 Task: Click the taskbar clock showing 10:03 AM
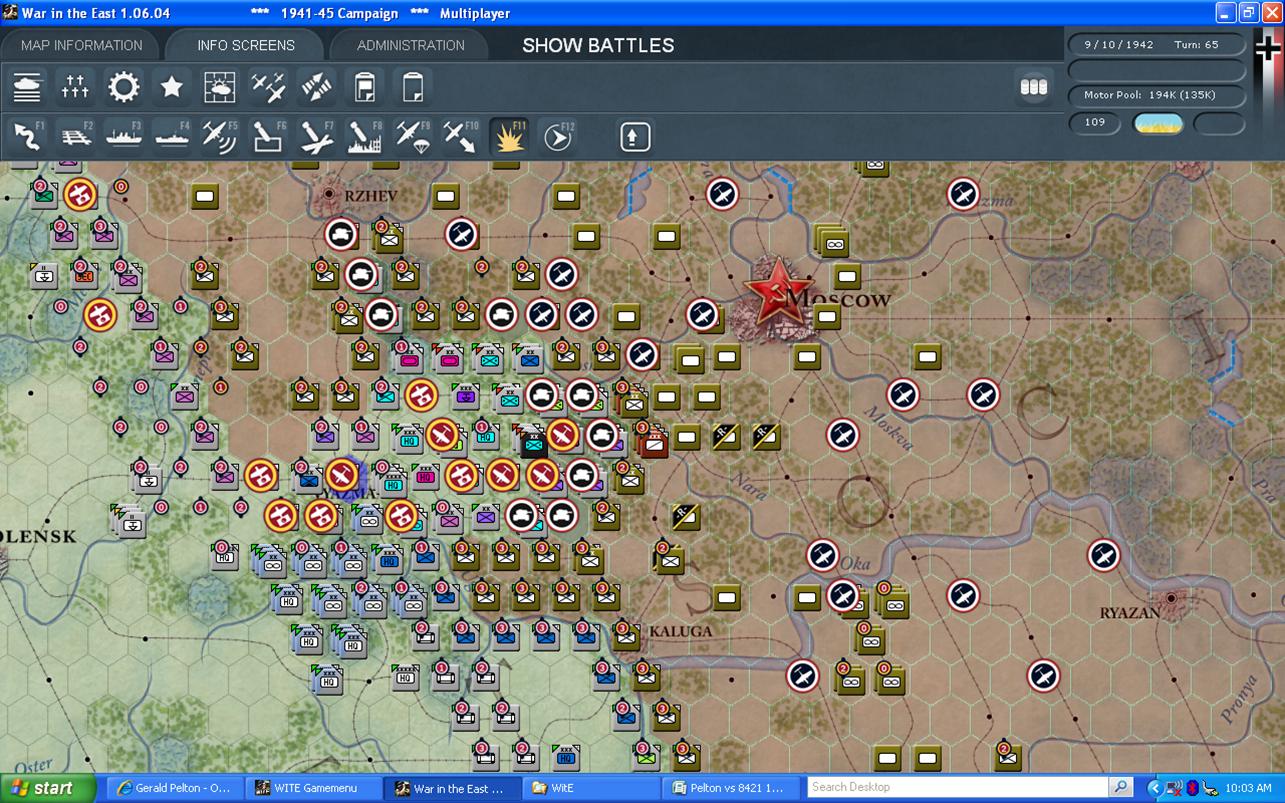[x=1249, y=788]
